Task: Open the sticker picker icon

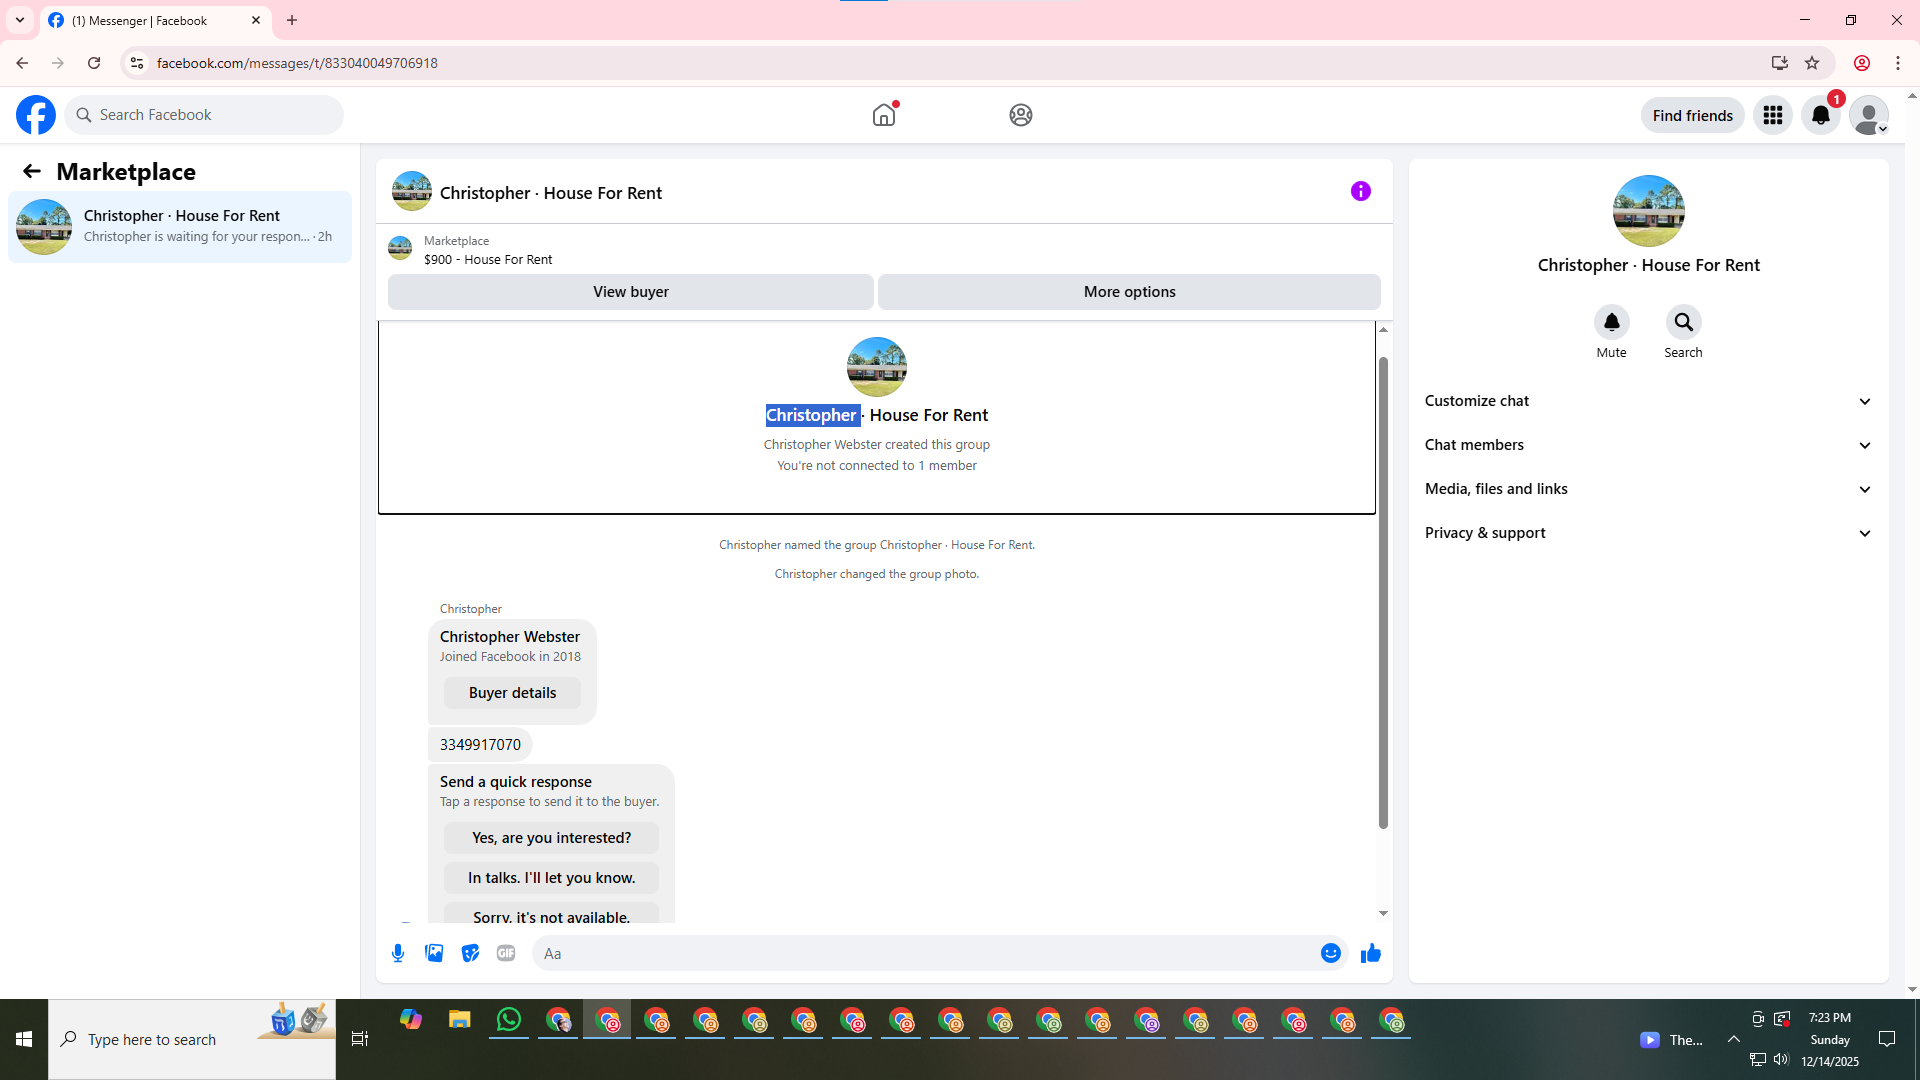Action: (470, 953)
